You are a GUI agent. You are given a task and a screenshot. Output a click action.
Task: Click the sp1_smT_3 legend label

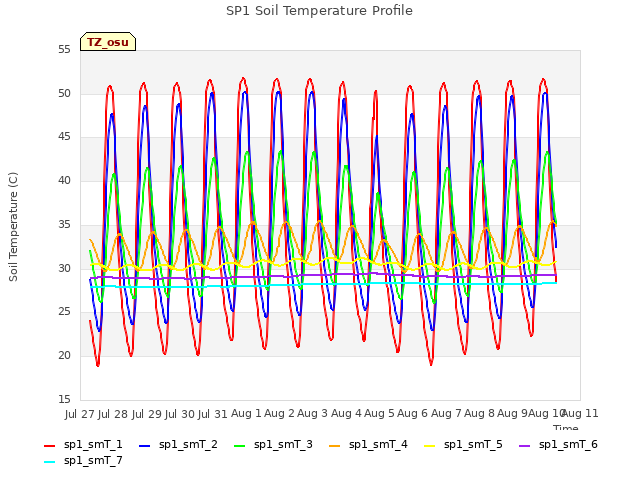283,444
